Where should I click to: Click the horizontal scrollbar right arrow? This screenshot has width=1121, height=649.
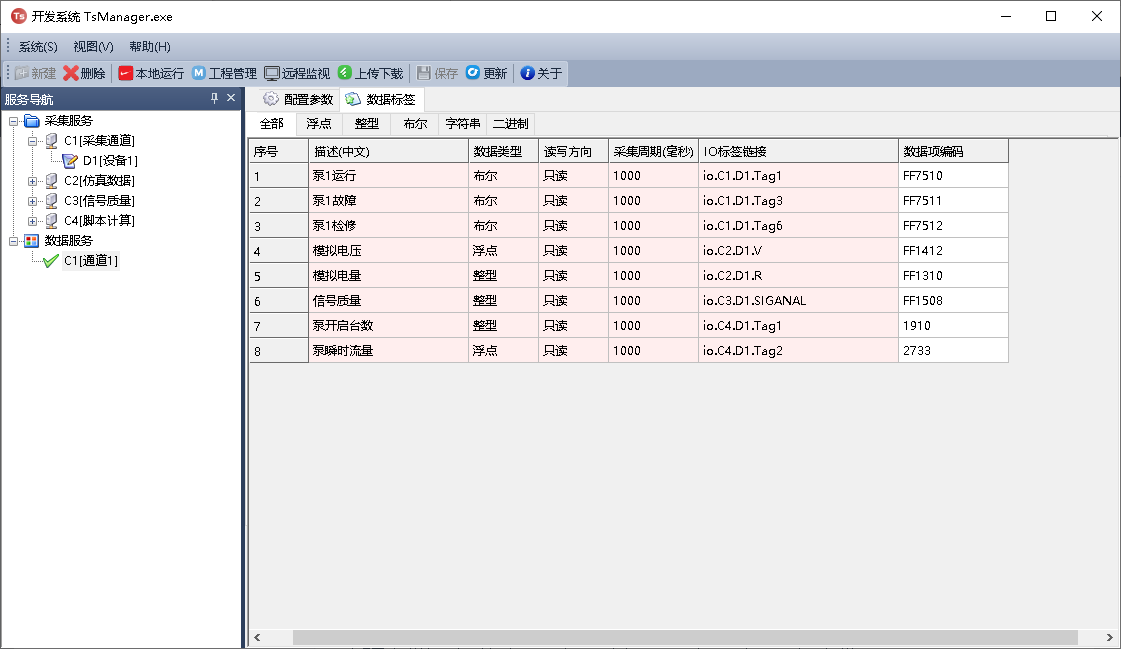1109,637
